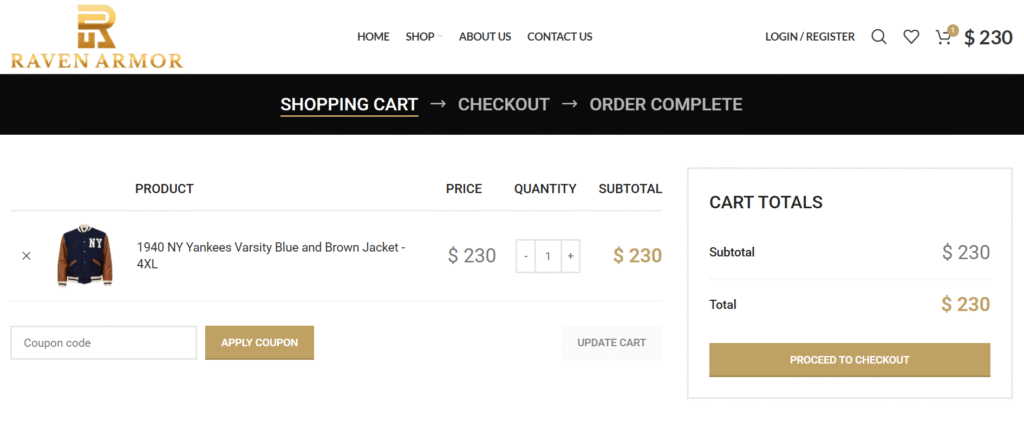Open the Contact Us page
Screen dimensions: 1024x442
pos(560,37)
